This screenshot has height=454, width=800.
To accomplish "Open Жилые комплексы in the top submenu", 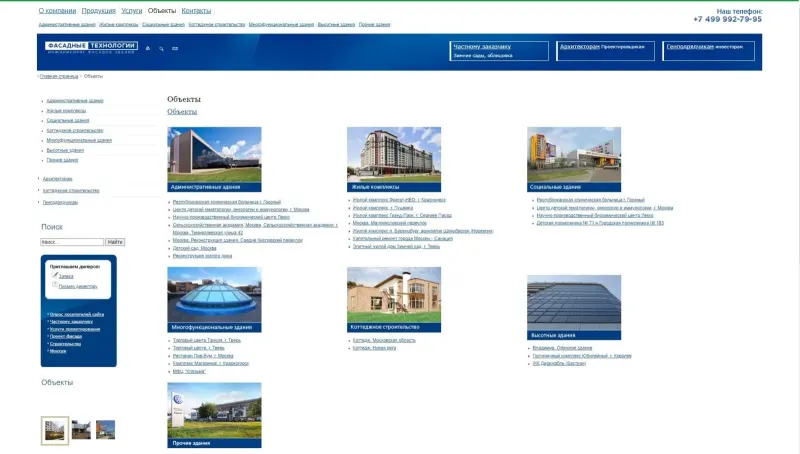I will (x=118, y=24).
